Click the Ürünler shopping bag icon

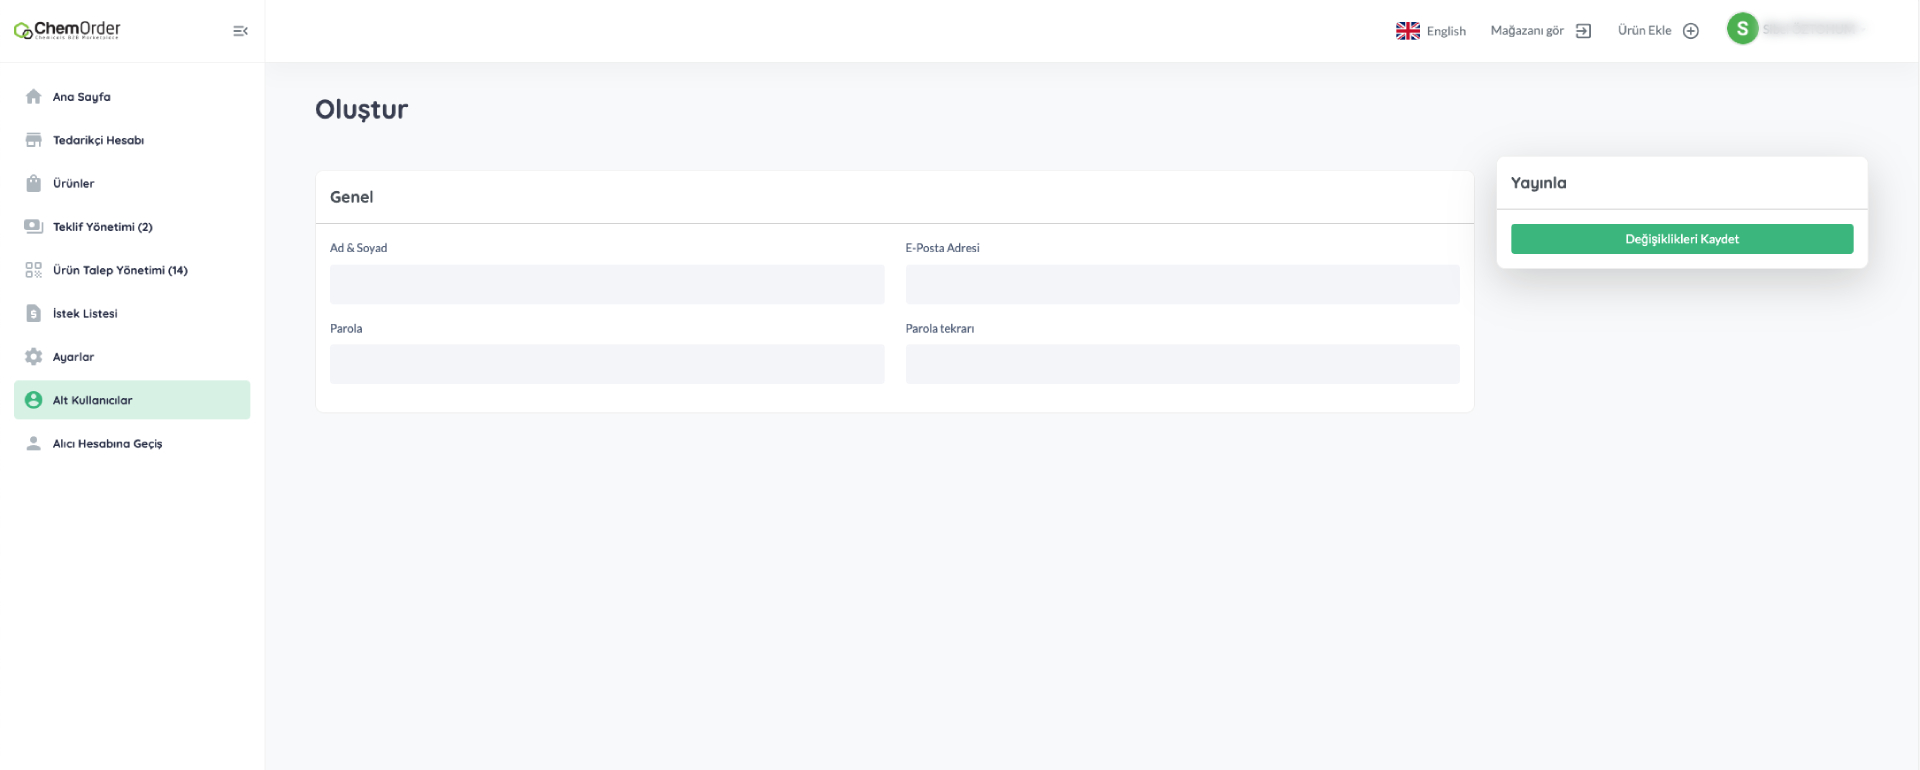point(33,183)
